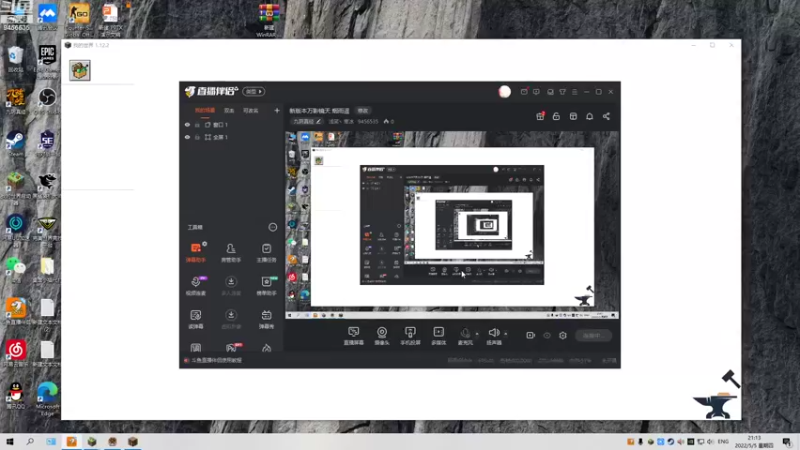Open the 主播任务 checklist tool
This screenshot has height=450, width=800.
pos(266,252)
